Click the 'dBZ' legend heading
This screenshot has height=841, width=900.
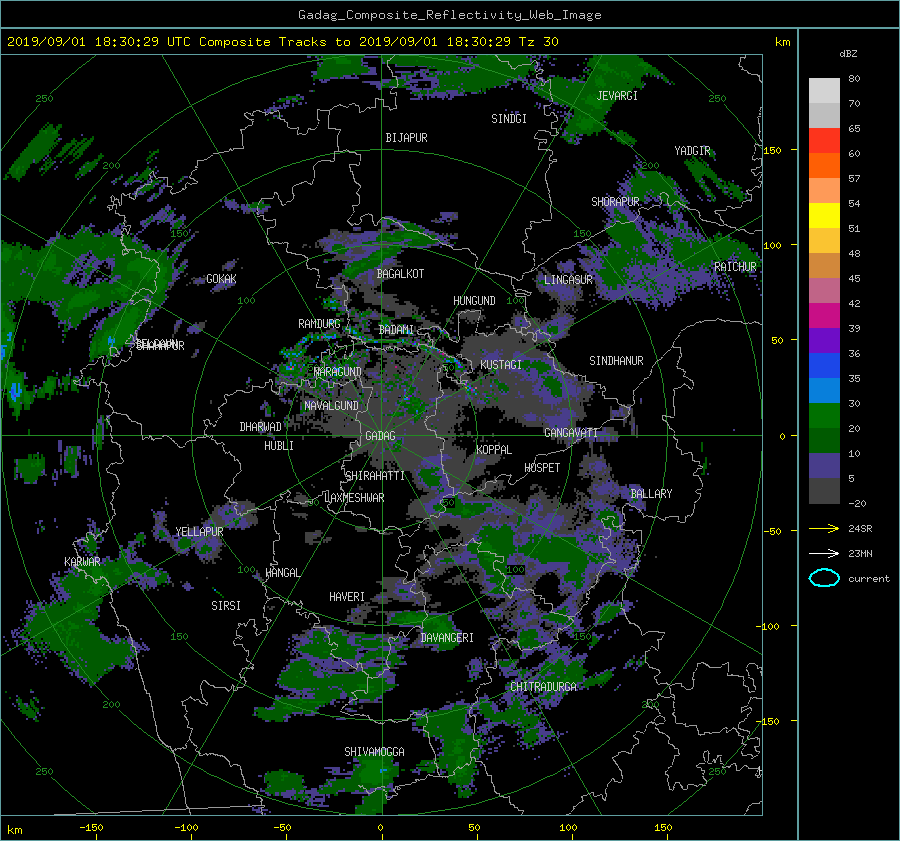(x=848, y=53)
